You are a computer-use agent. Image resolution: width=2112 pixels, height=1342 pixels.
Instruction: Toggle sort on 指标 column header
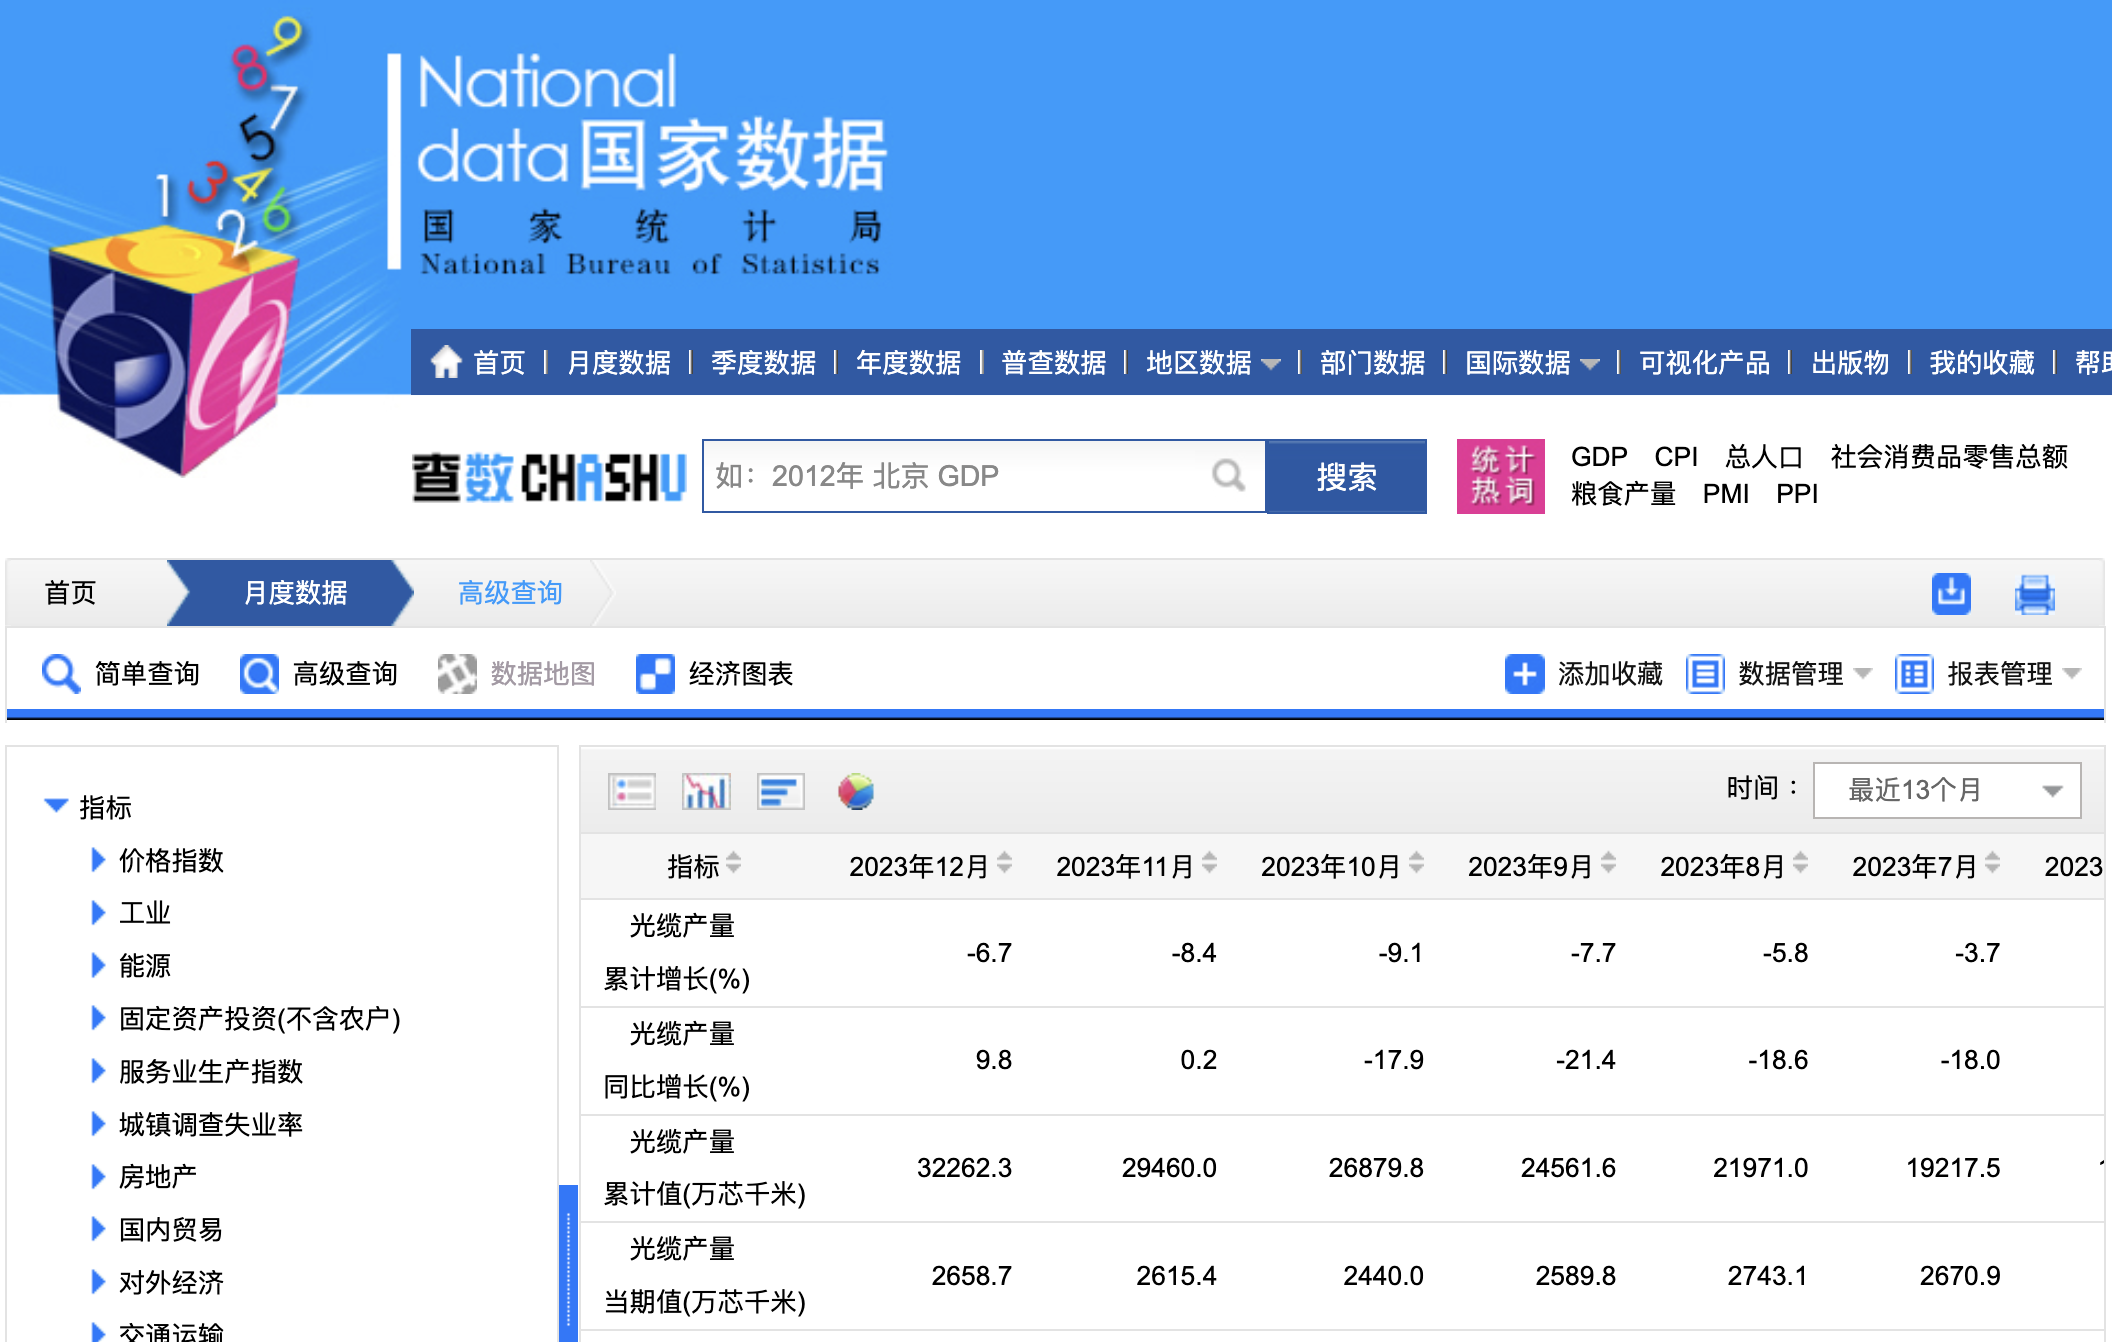click(x=737, y=864)
